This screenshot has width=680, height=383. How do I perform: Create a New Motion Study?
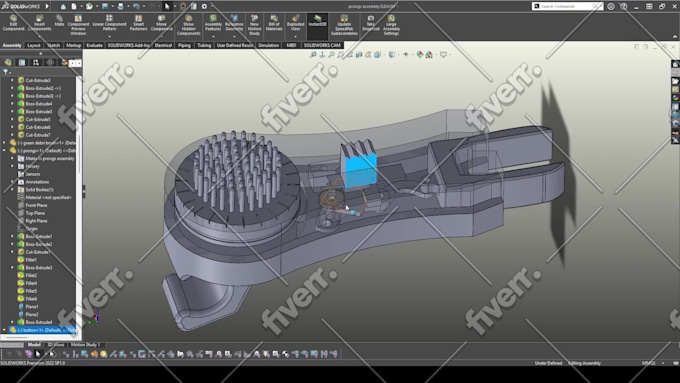coord(254,25)
